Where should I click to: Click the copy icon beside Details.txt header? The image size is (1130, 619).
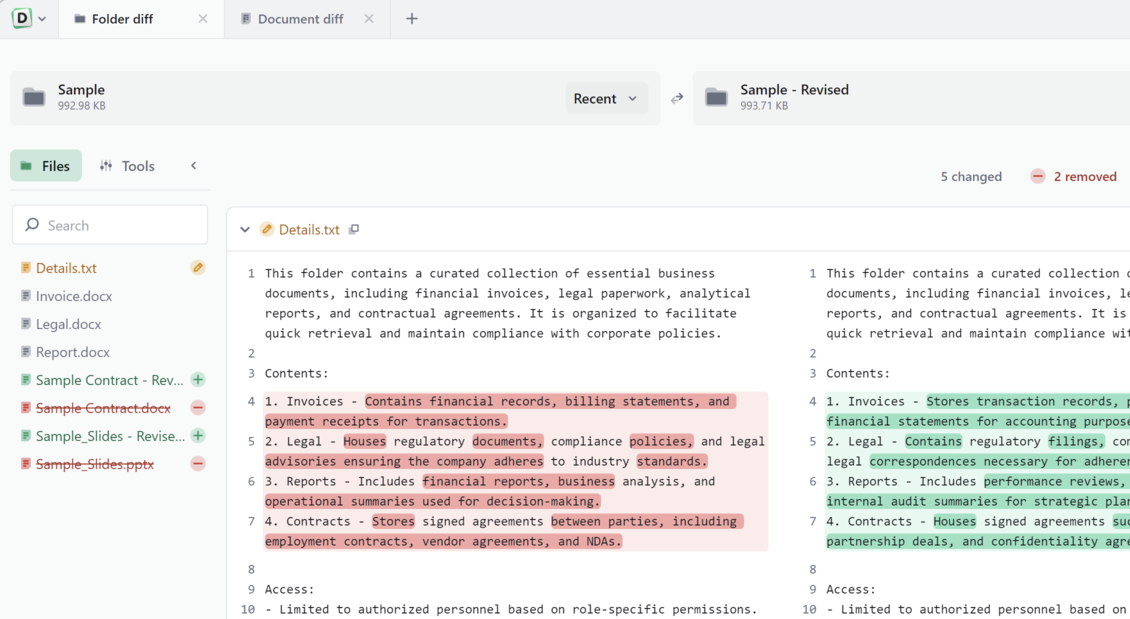click(x=354, y=230)
